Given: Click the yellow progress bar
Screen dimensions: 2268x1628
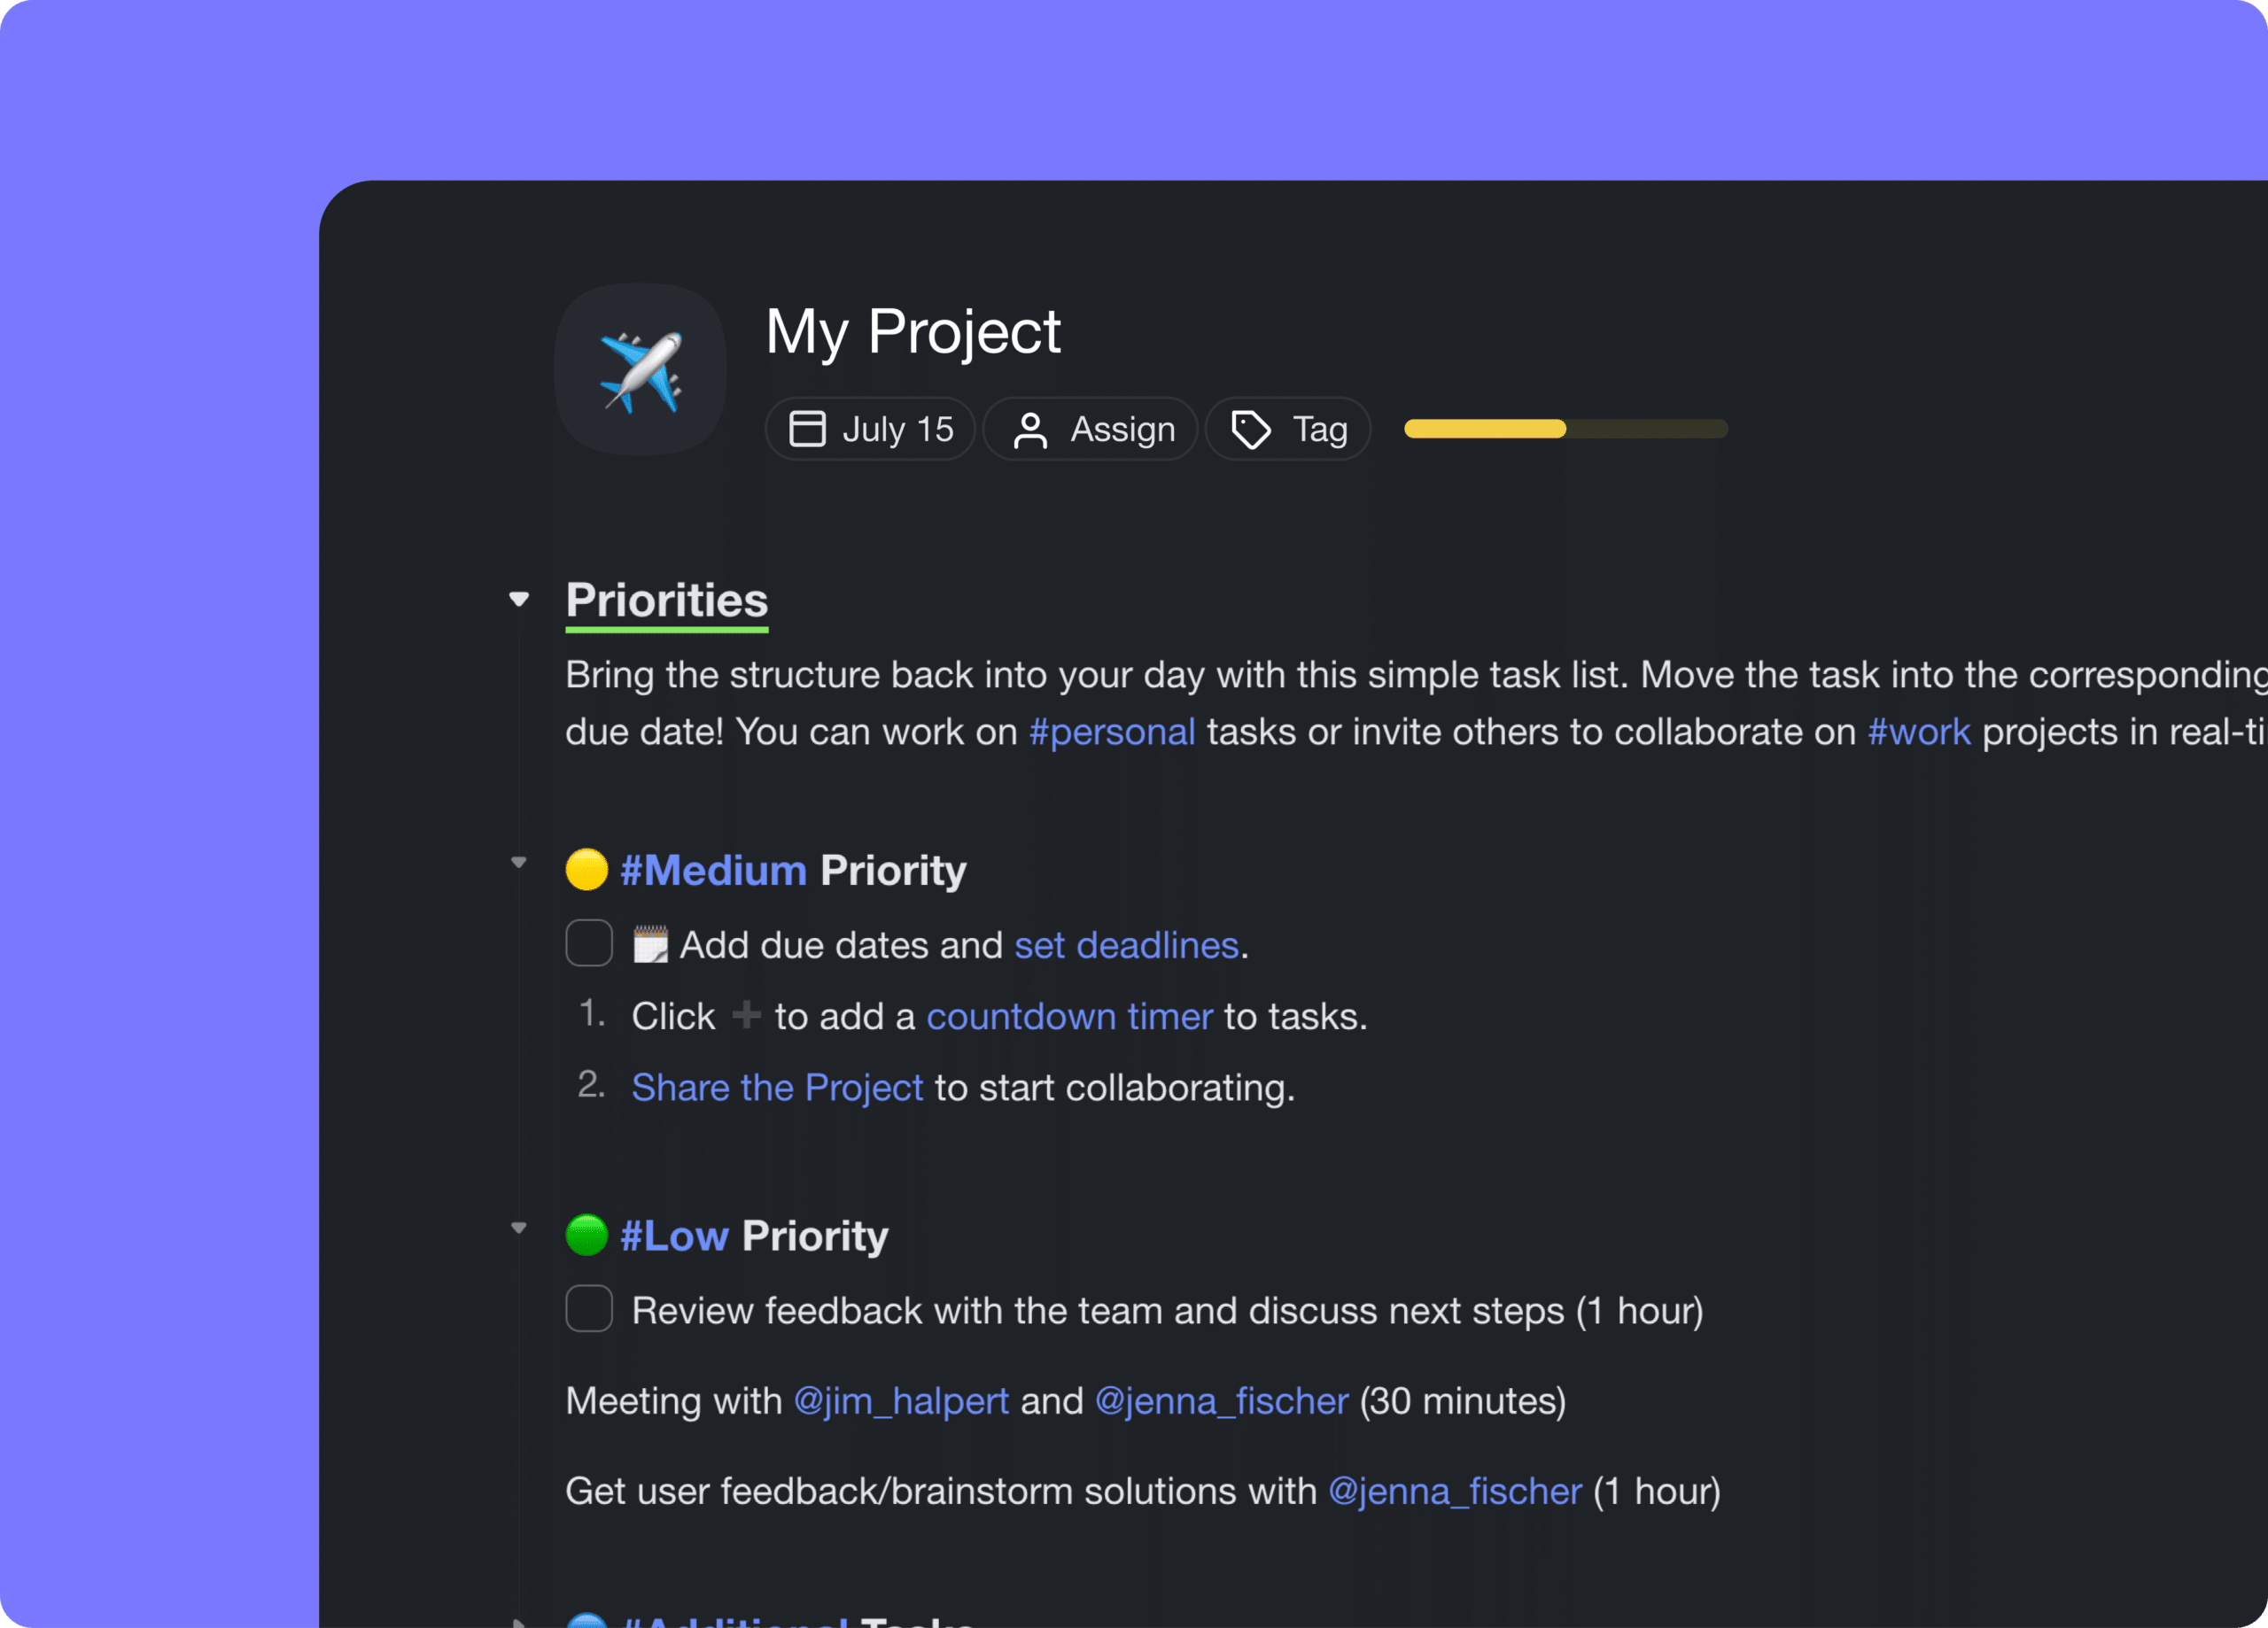Looking at the screenshot, I should (x=1484, y=428).
